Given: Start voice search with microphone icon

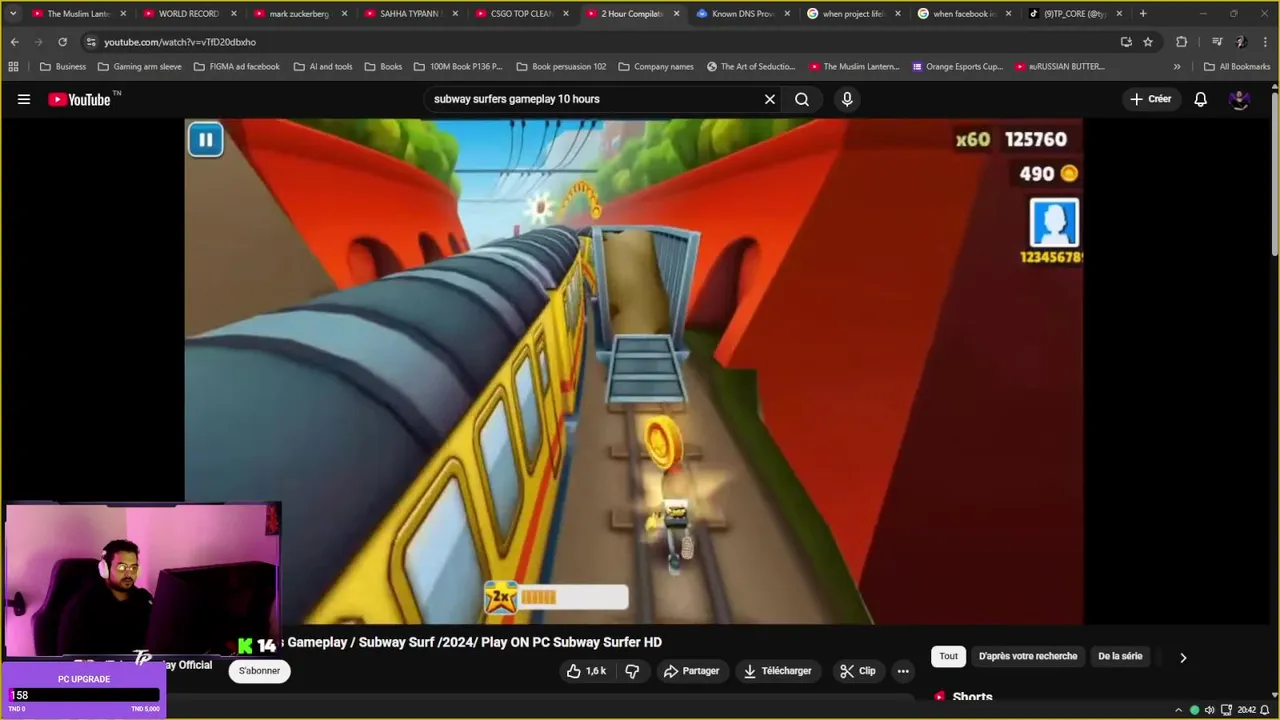Looking at the screenshot, I should pyautogui.click(x=847, y=99).
